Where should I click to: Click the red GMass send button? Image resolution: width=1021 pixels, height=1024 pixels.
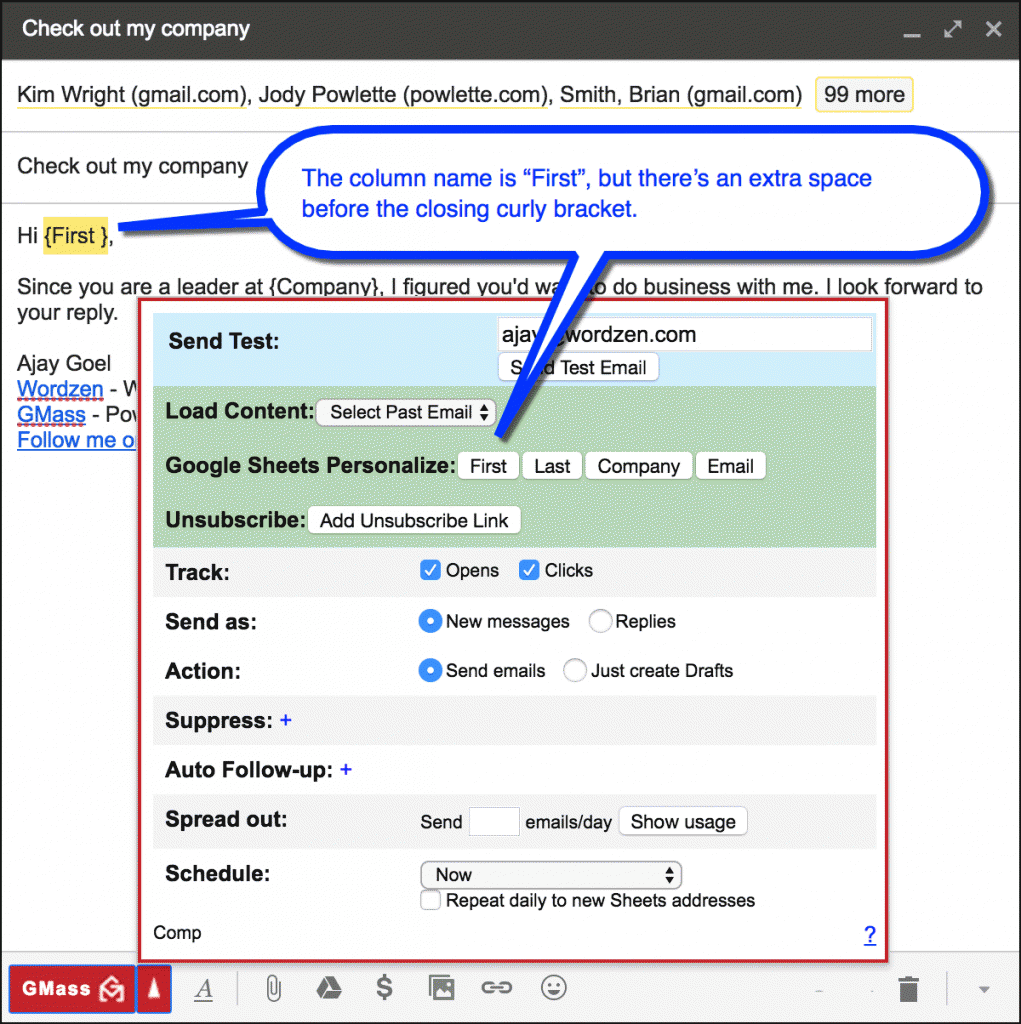(72, 989)
